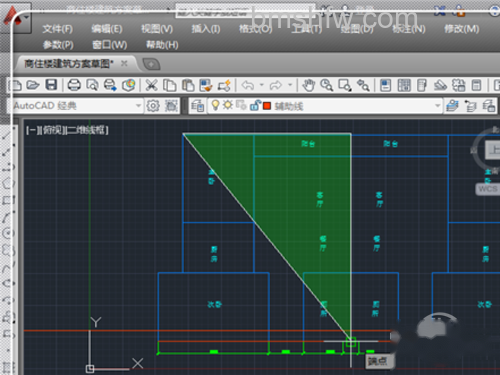Click the WCS coordinate system button
This screenshot has height=375, width=500.
coord(487,189)
